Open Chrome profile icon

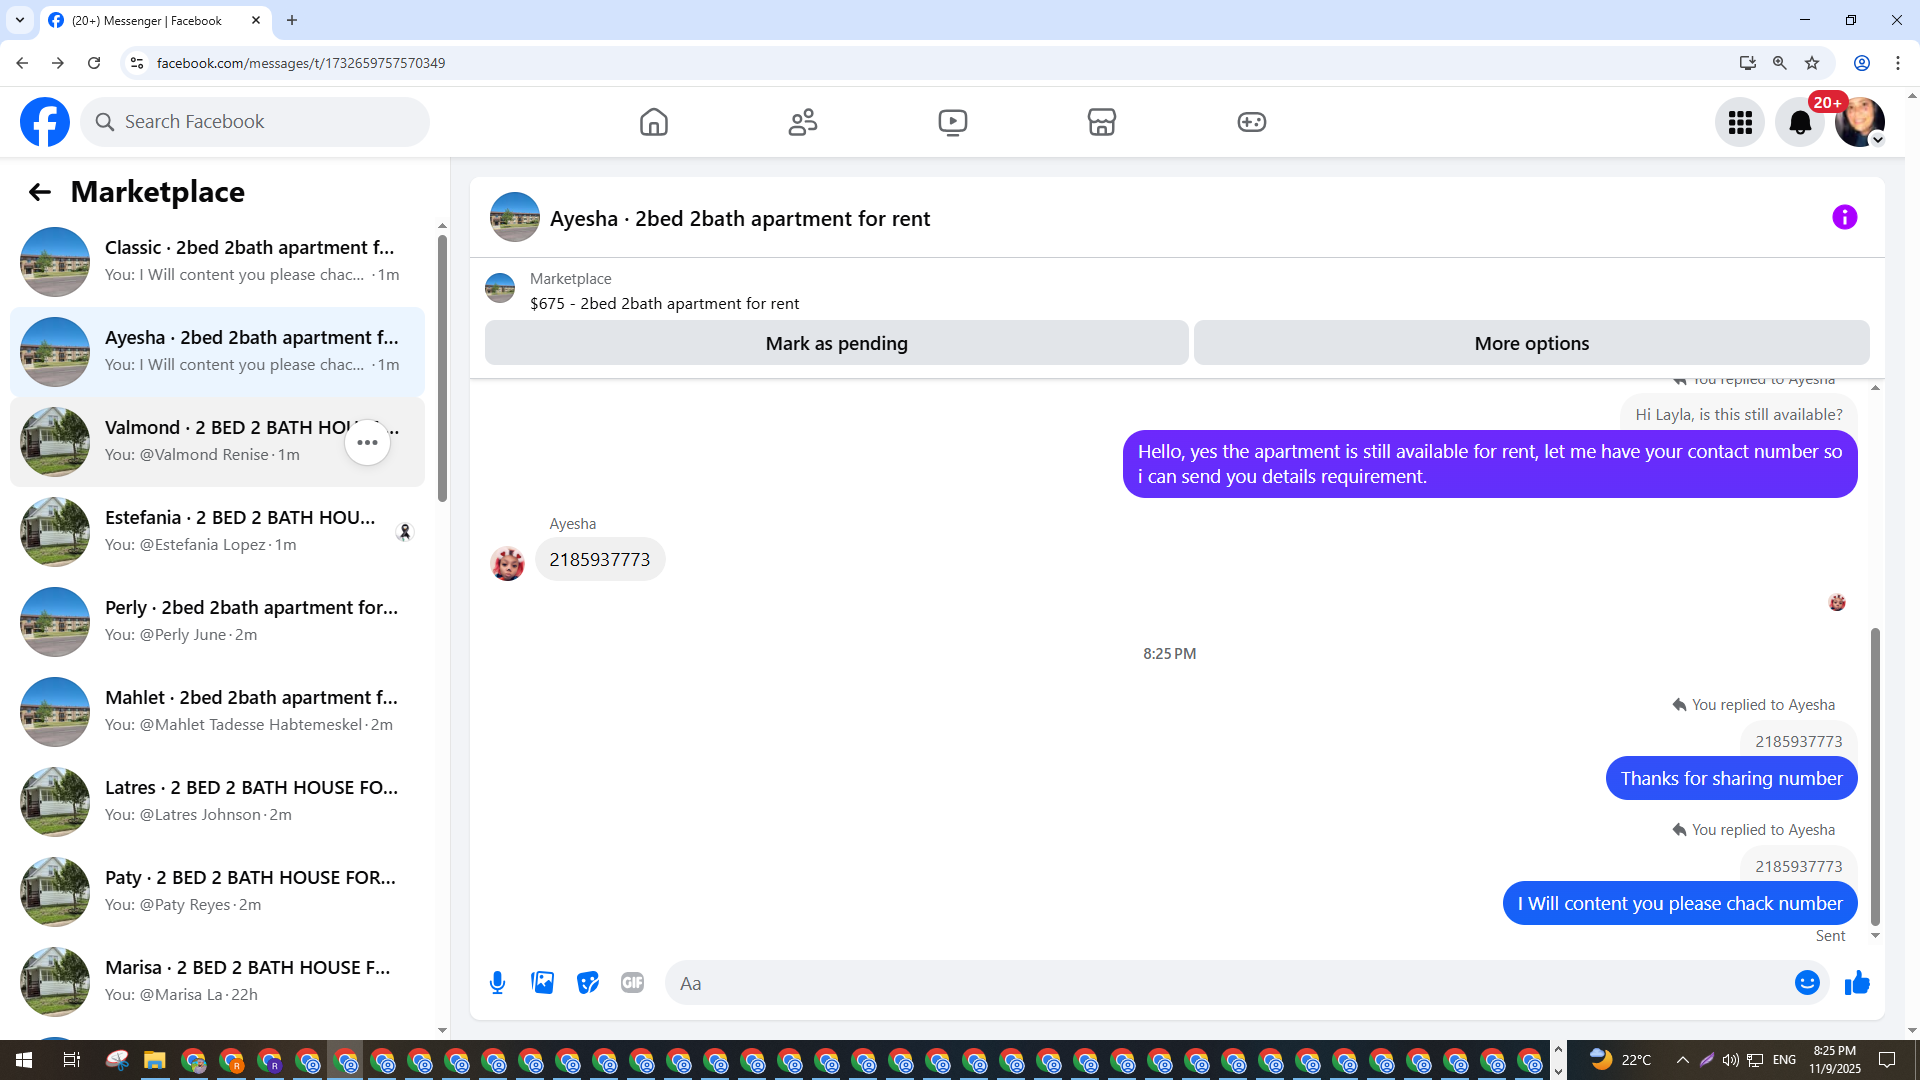coord(1862,63)
